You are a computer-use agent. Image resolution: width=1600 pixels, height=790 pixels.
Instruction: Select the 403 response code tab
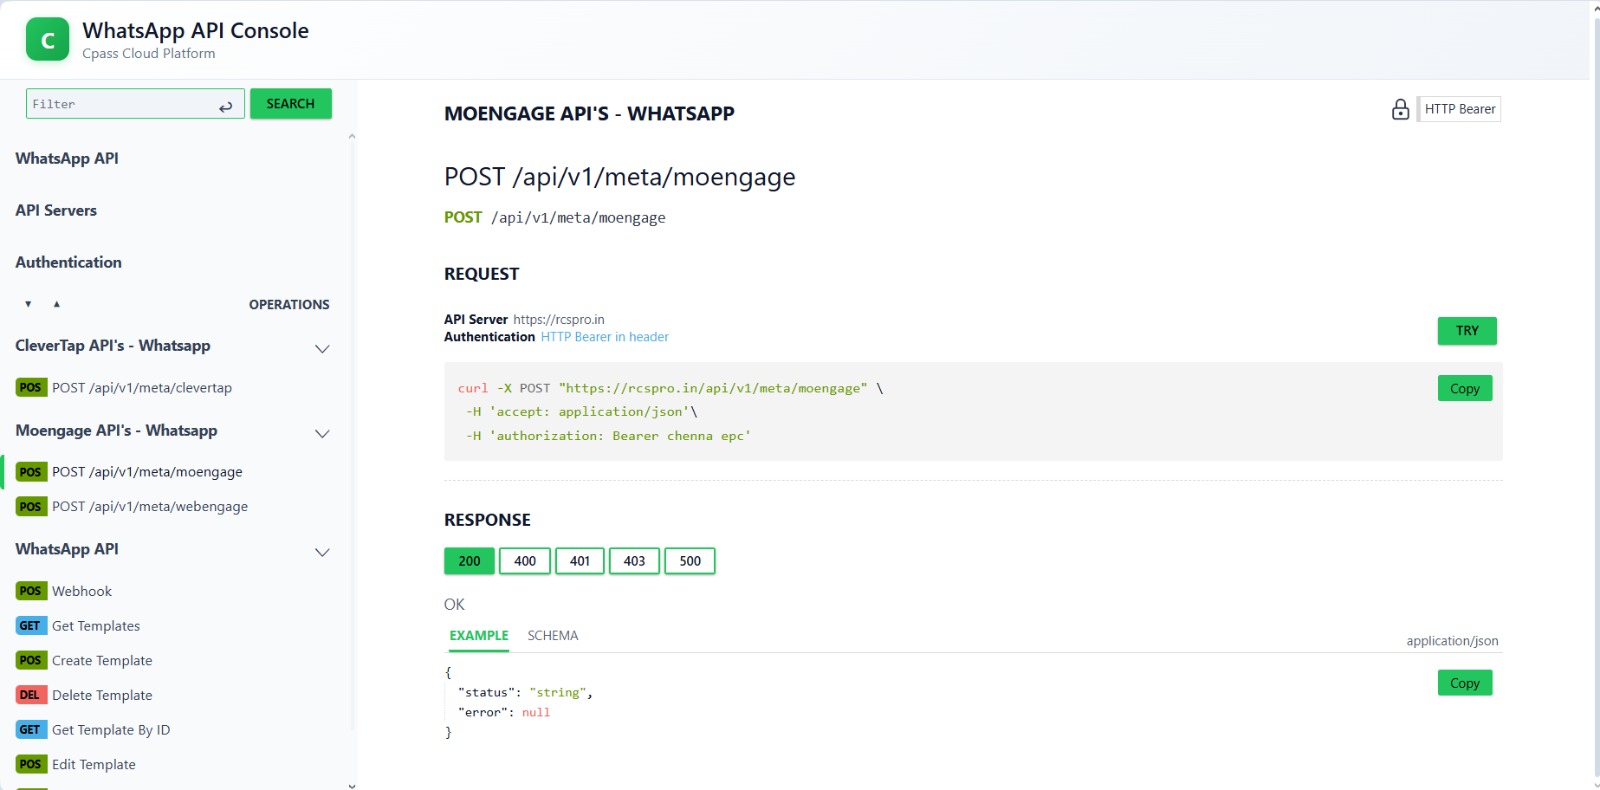[634, 561]
